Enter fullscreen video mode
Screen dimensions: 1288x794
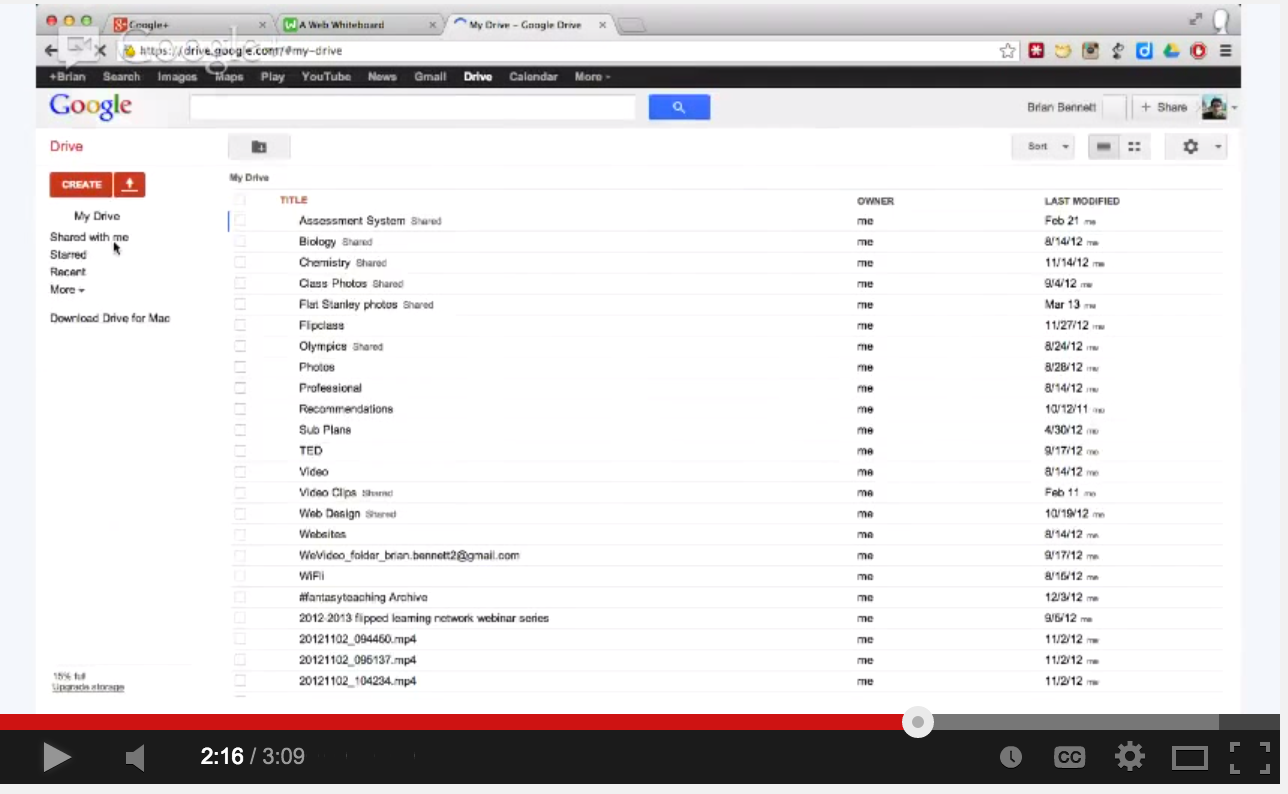point(1249,757)
